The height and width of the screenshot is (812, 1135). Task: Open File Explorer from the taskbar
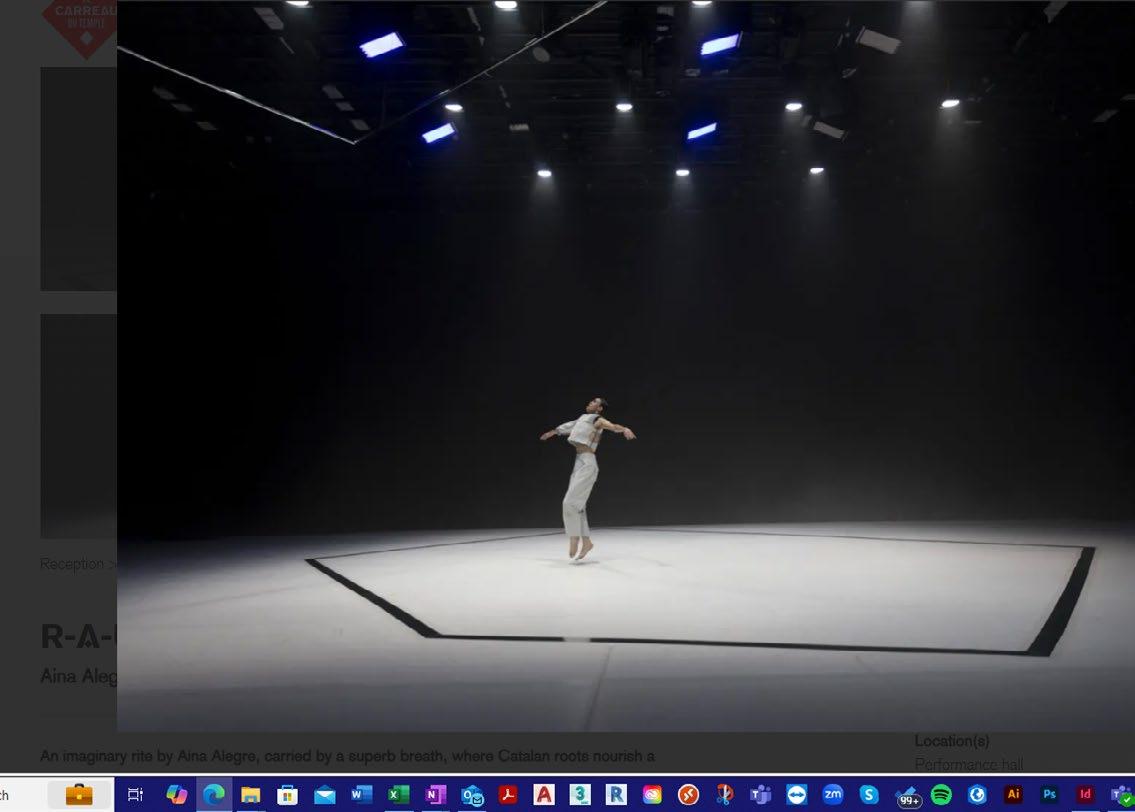(x=251, y=795)
